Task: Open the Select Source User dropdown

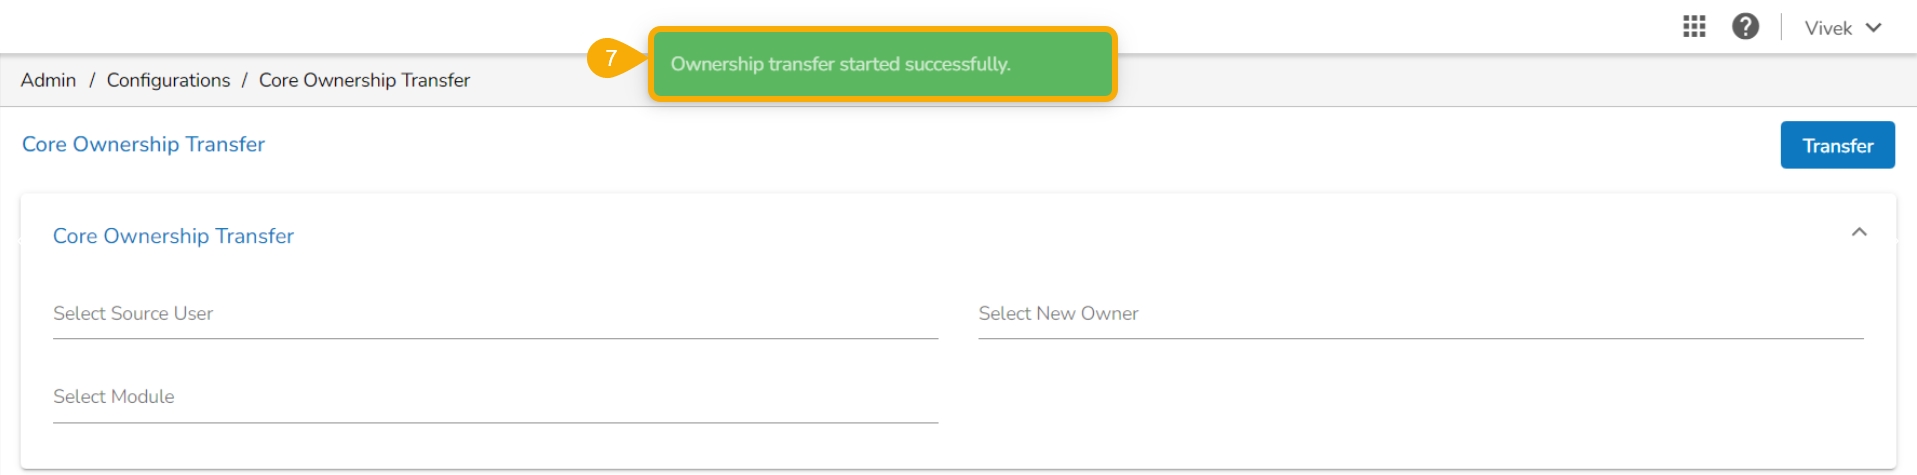Action: 495,314
